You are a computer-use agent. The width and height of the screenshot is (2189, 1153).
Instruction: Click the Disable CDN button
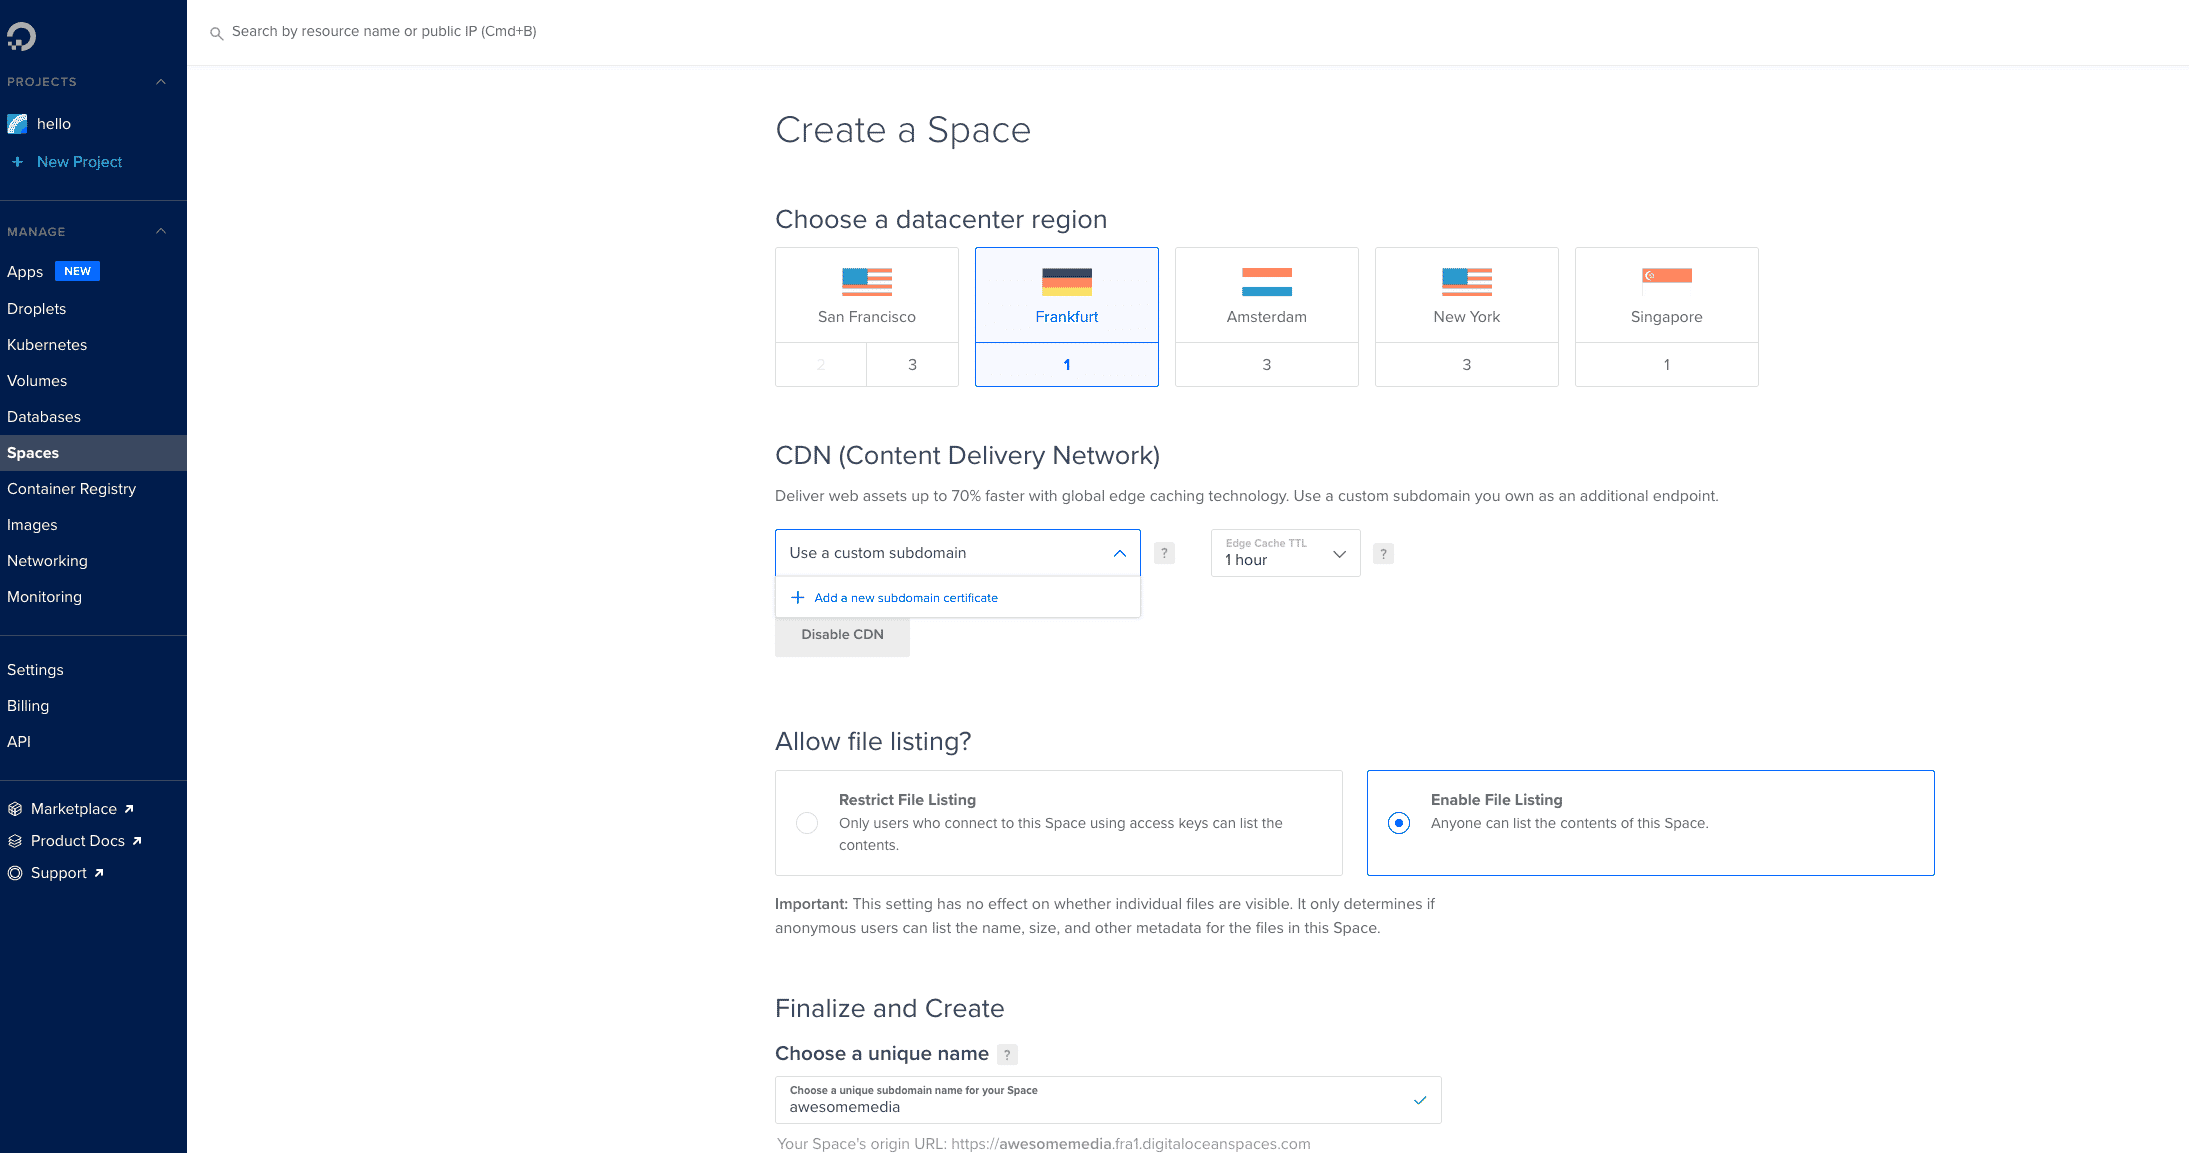click(x=842, y=635)
